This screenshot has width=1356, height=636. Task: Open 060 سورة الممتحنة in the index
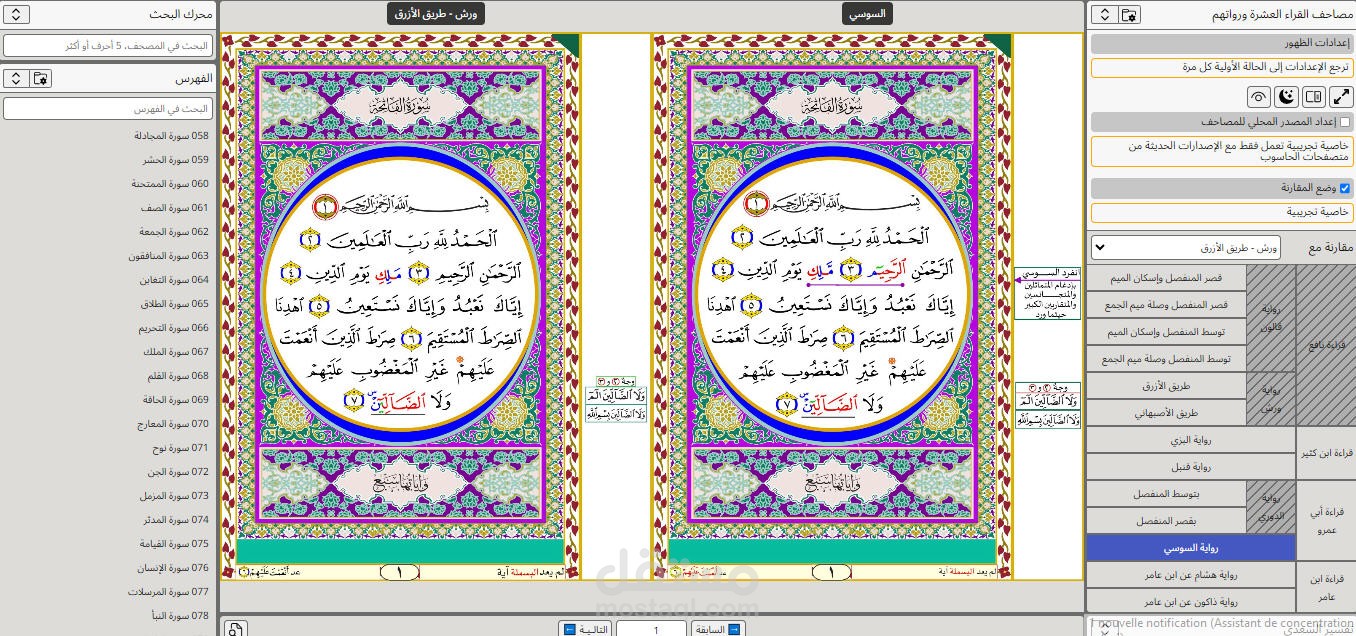170,184
